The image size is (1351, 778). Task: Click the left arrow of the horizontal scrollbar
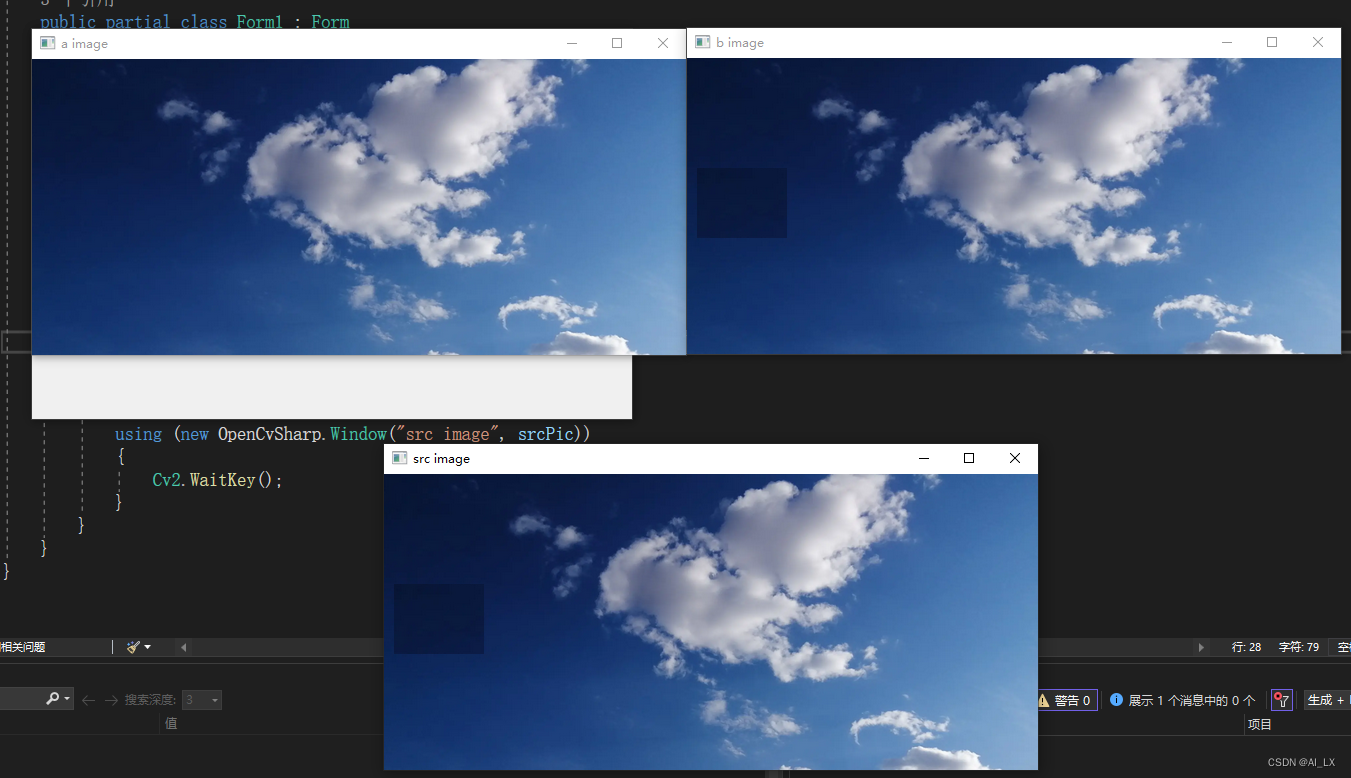(x=183, y=647)
